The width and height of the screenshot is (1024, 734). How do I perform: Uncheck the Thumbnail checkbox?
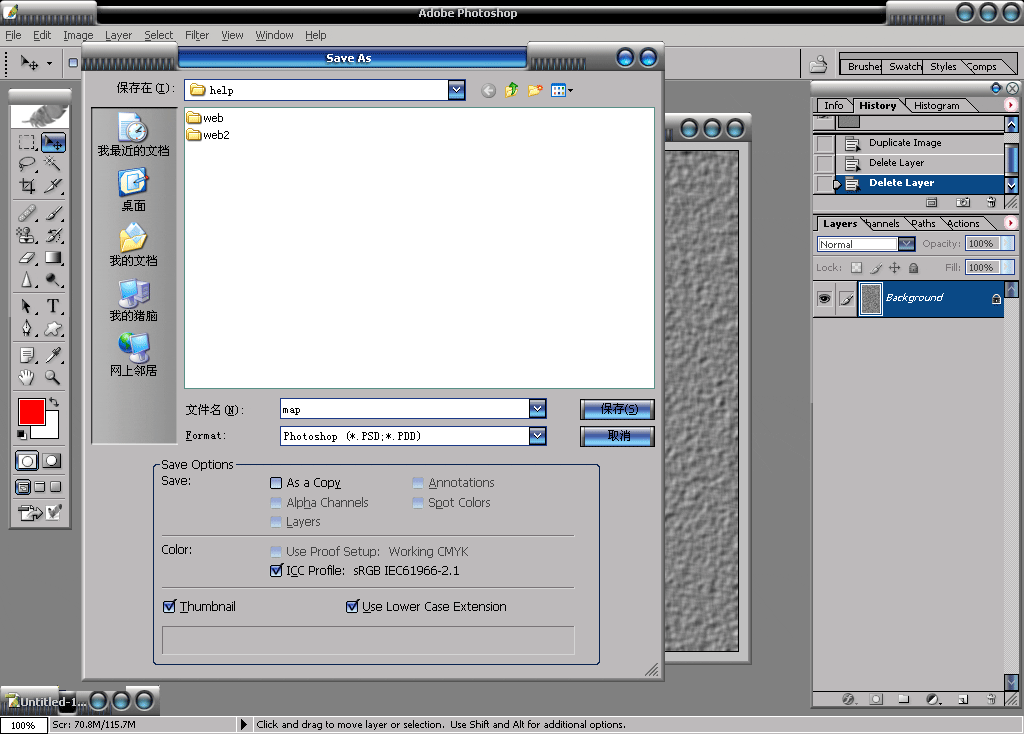[x=169, y=607]
